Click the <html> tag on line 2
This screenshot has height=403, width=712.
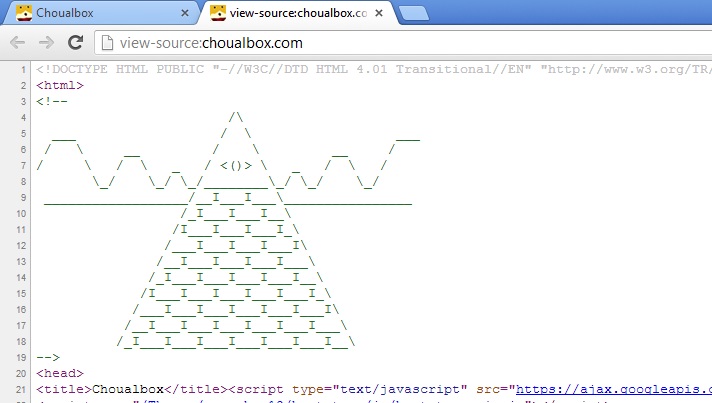click(x=60, y=85)
